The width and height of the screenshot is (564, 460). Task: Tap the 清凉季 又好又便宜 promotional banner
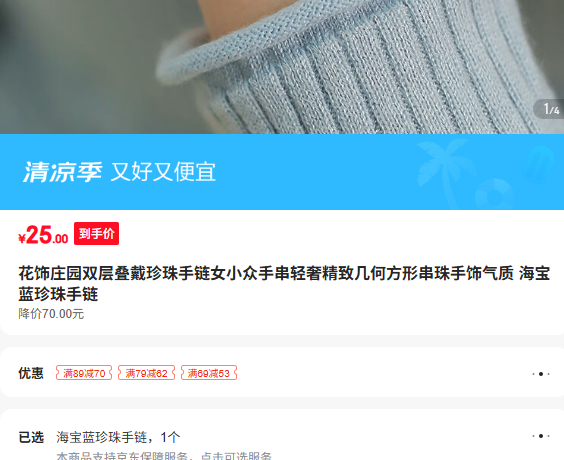tap(282, 172)
